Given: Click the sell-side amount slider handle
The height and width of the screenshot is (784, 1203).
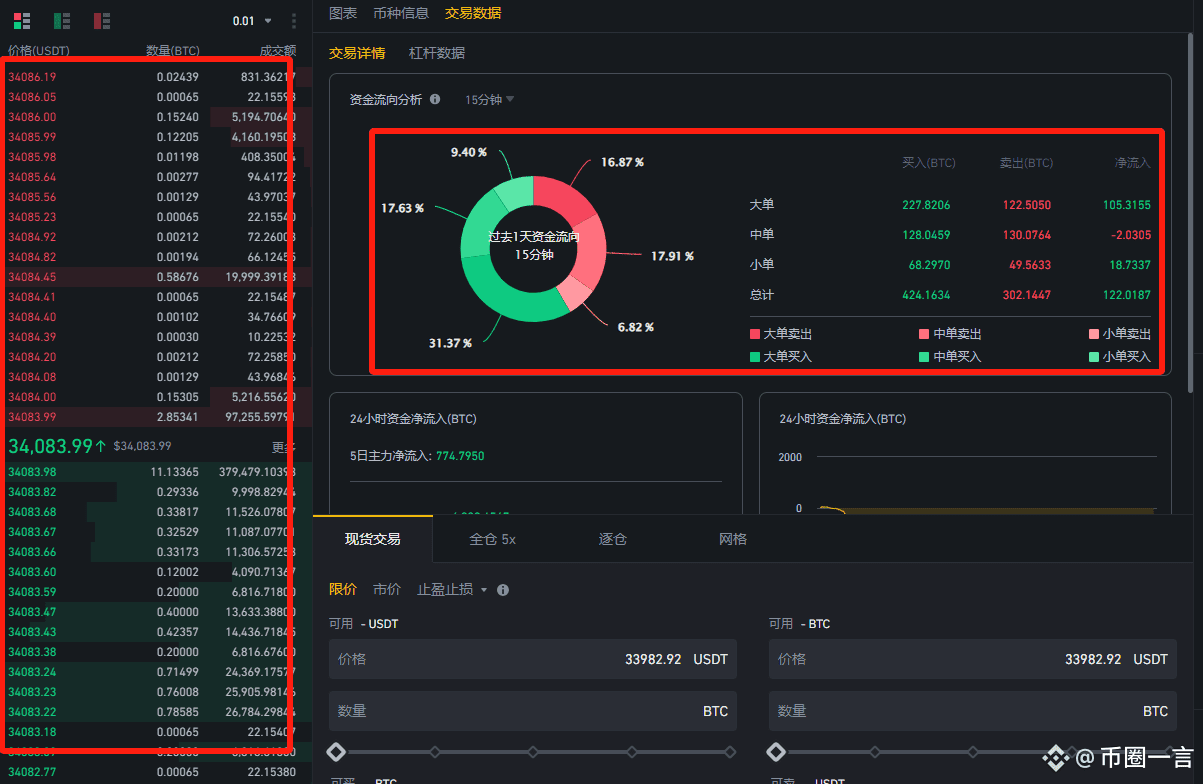Looking at the screenshot, I should [x=777, y=751].
